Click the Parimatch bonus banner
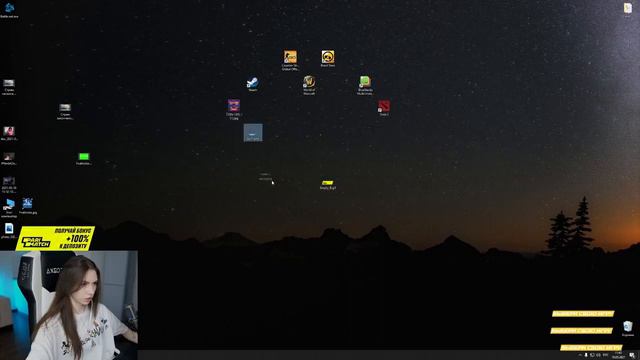The height and width of the screenshot is (360, 640). point(56,238)
